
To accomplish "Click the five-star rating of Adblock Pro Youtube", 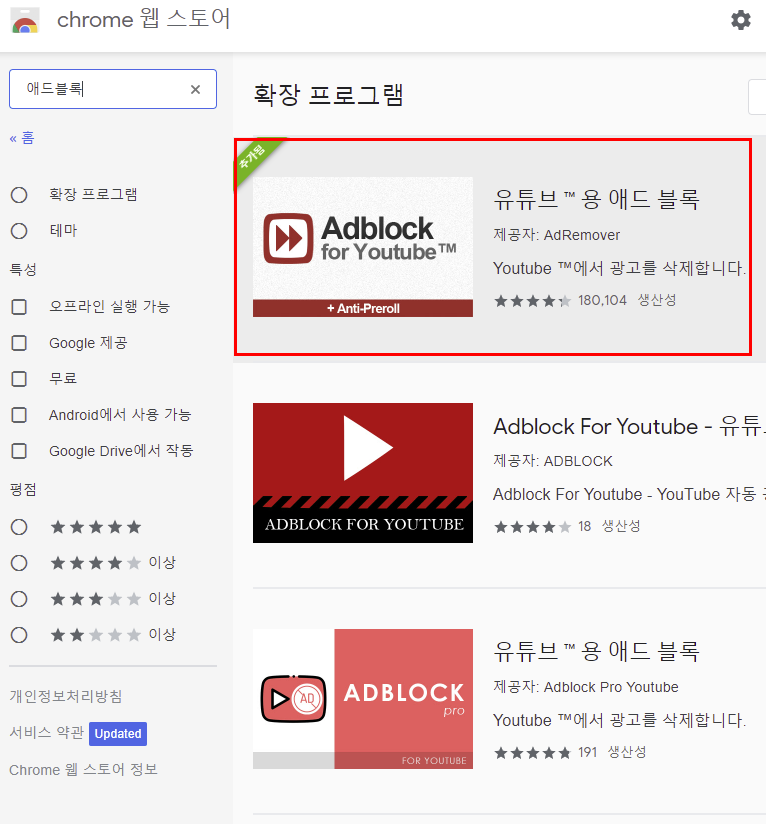I will 533,753.
